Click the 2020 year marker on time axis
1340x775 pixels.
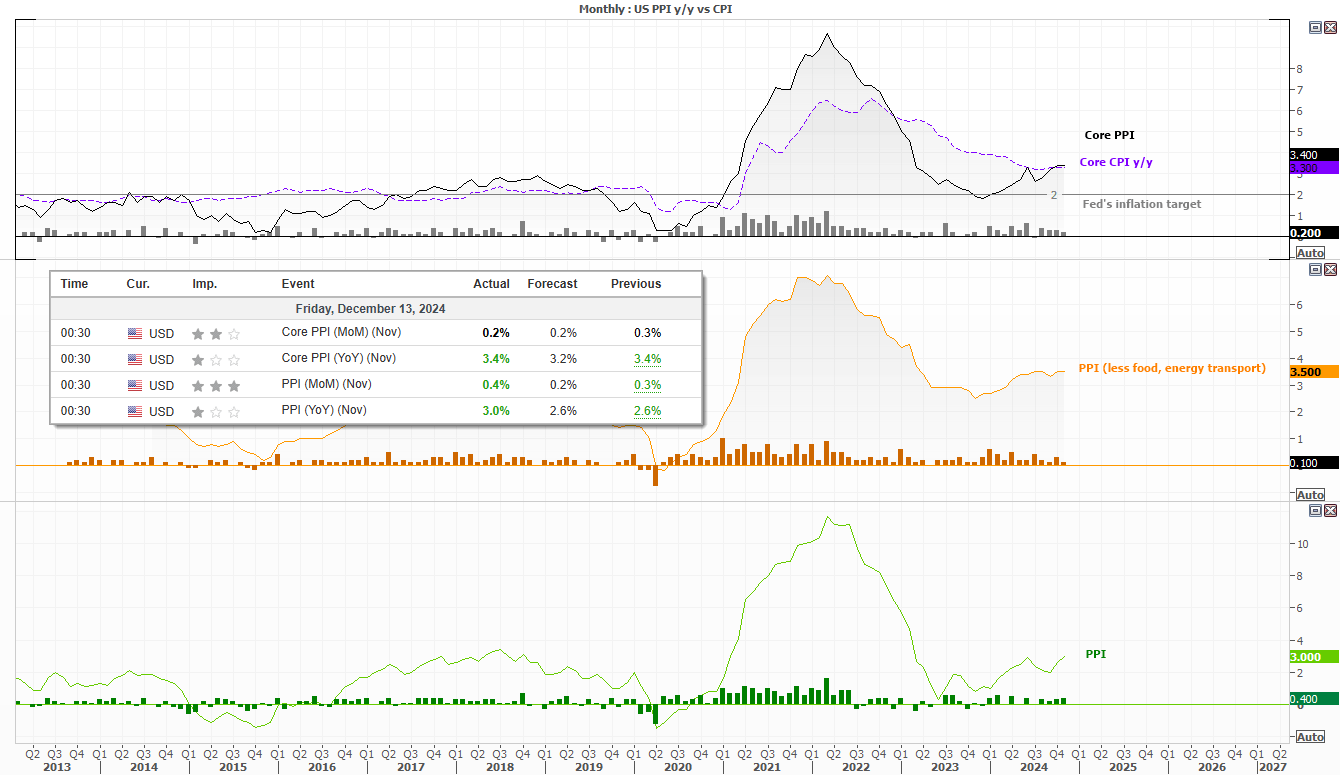pyautogui.click(x=677, y=767)
